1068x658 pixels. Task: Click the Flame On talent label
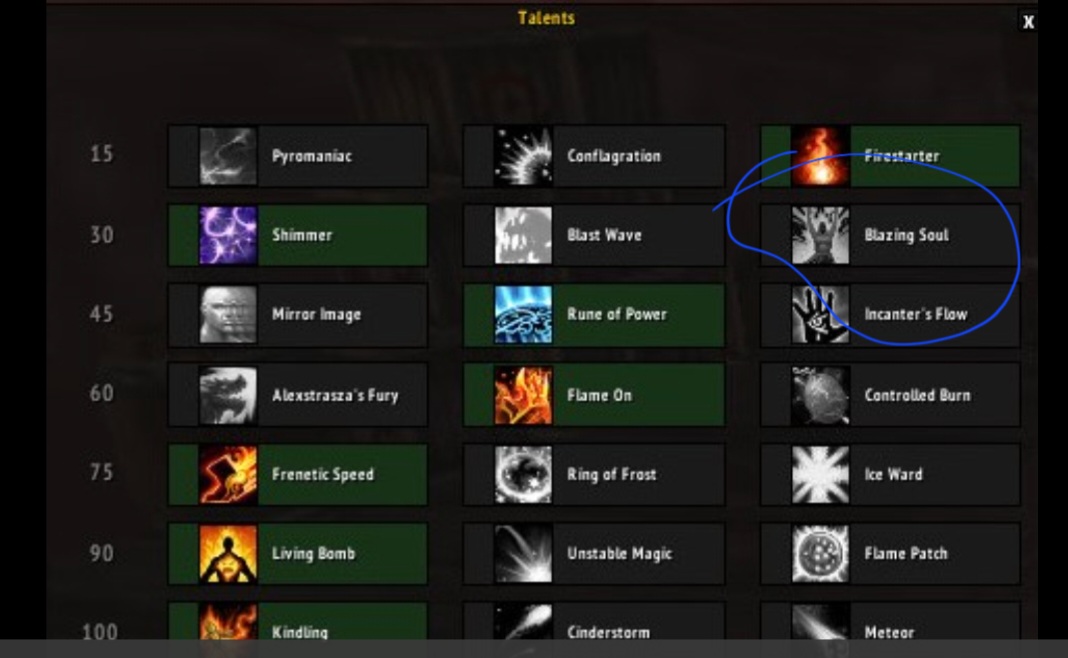point(599,395)
